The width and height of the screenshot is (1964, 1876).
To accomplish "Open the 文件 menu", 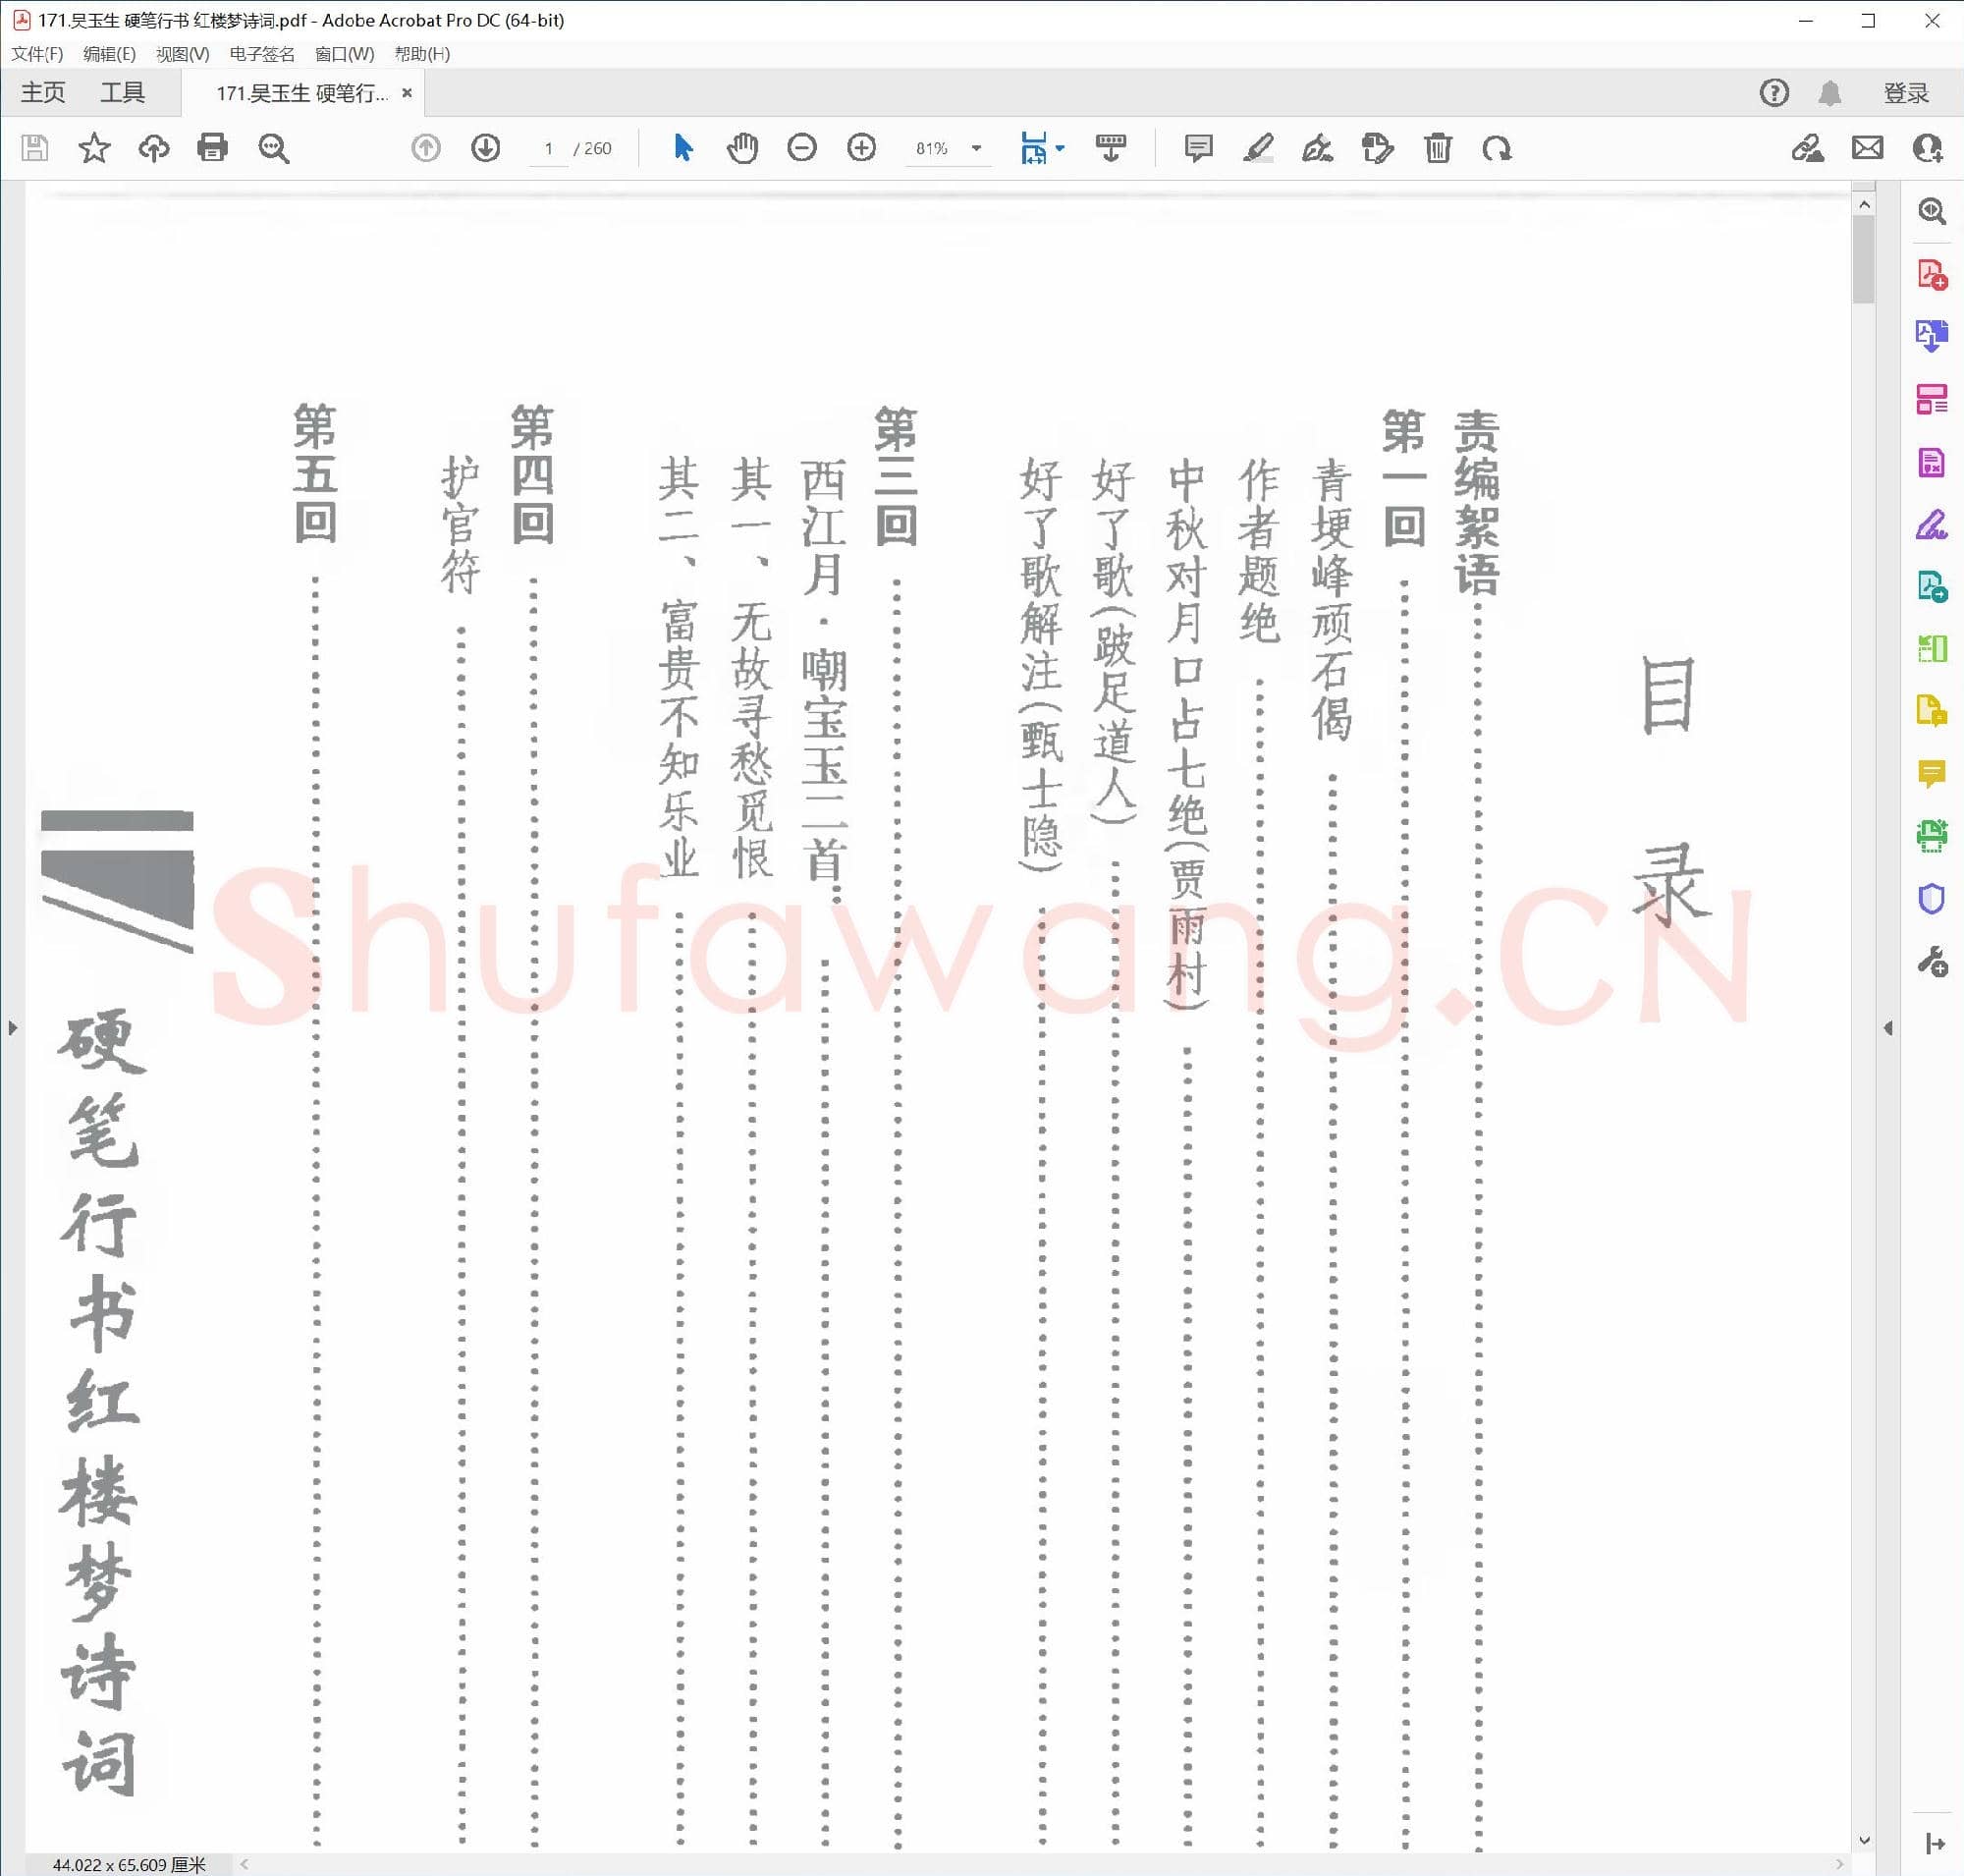I will (36, 55).
